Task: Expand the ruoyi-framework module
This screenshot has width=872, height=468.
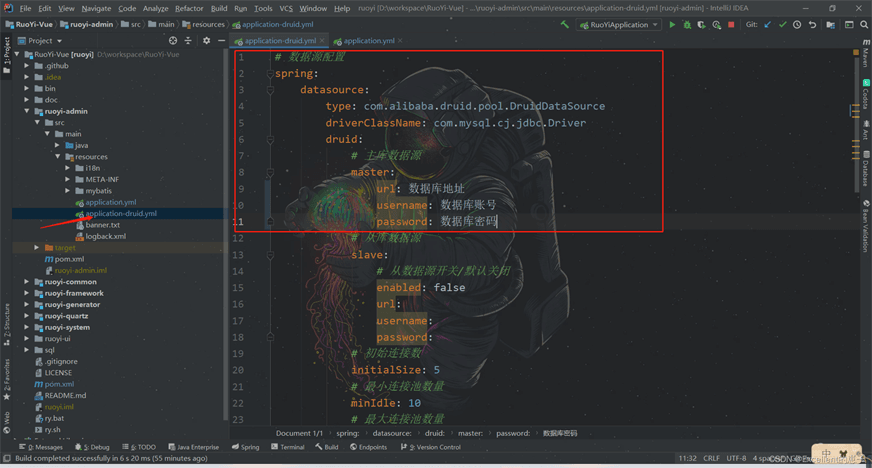Action: (27, 293)
